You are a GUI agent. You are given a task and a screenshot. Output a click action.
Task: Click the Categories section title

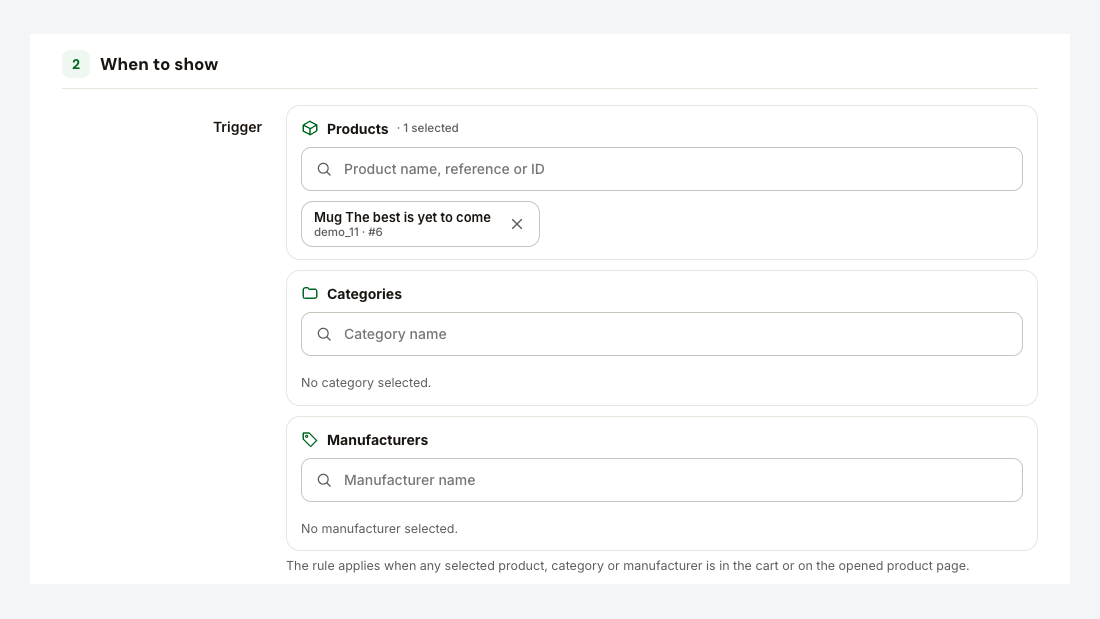click(x=364, y=294)
